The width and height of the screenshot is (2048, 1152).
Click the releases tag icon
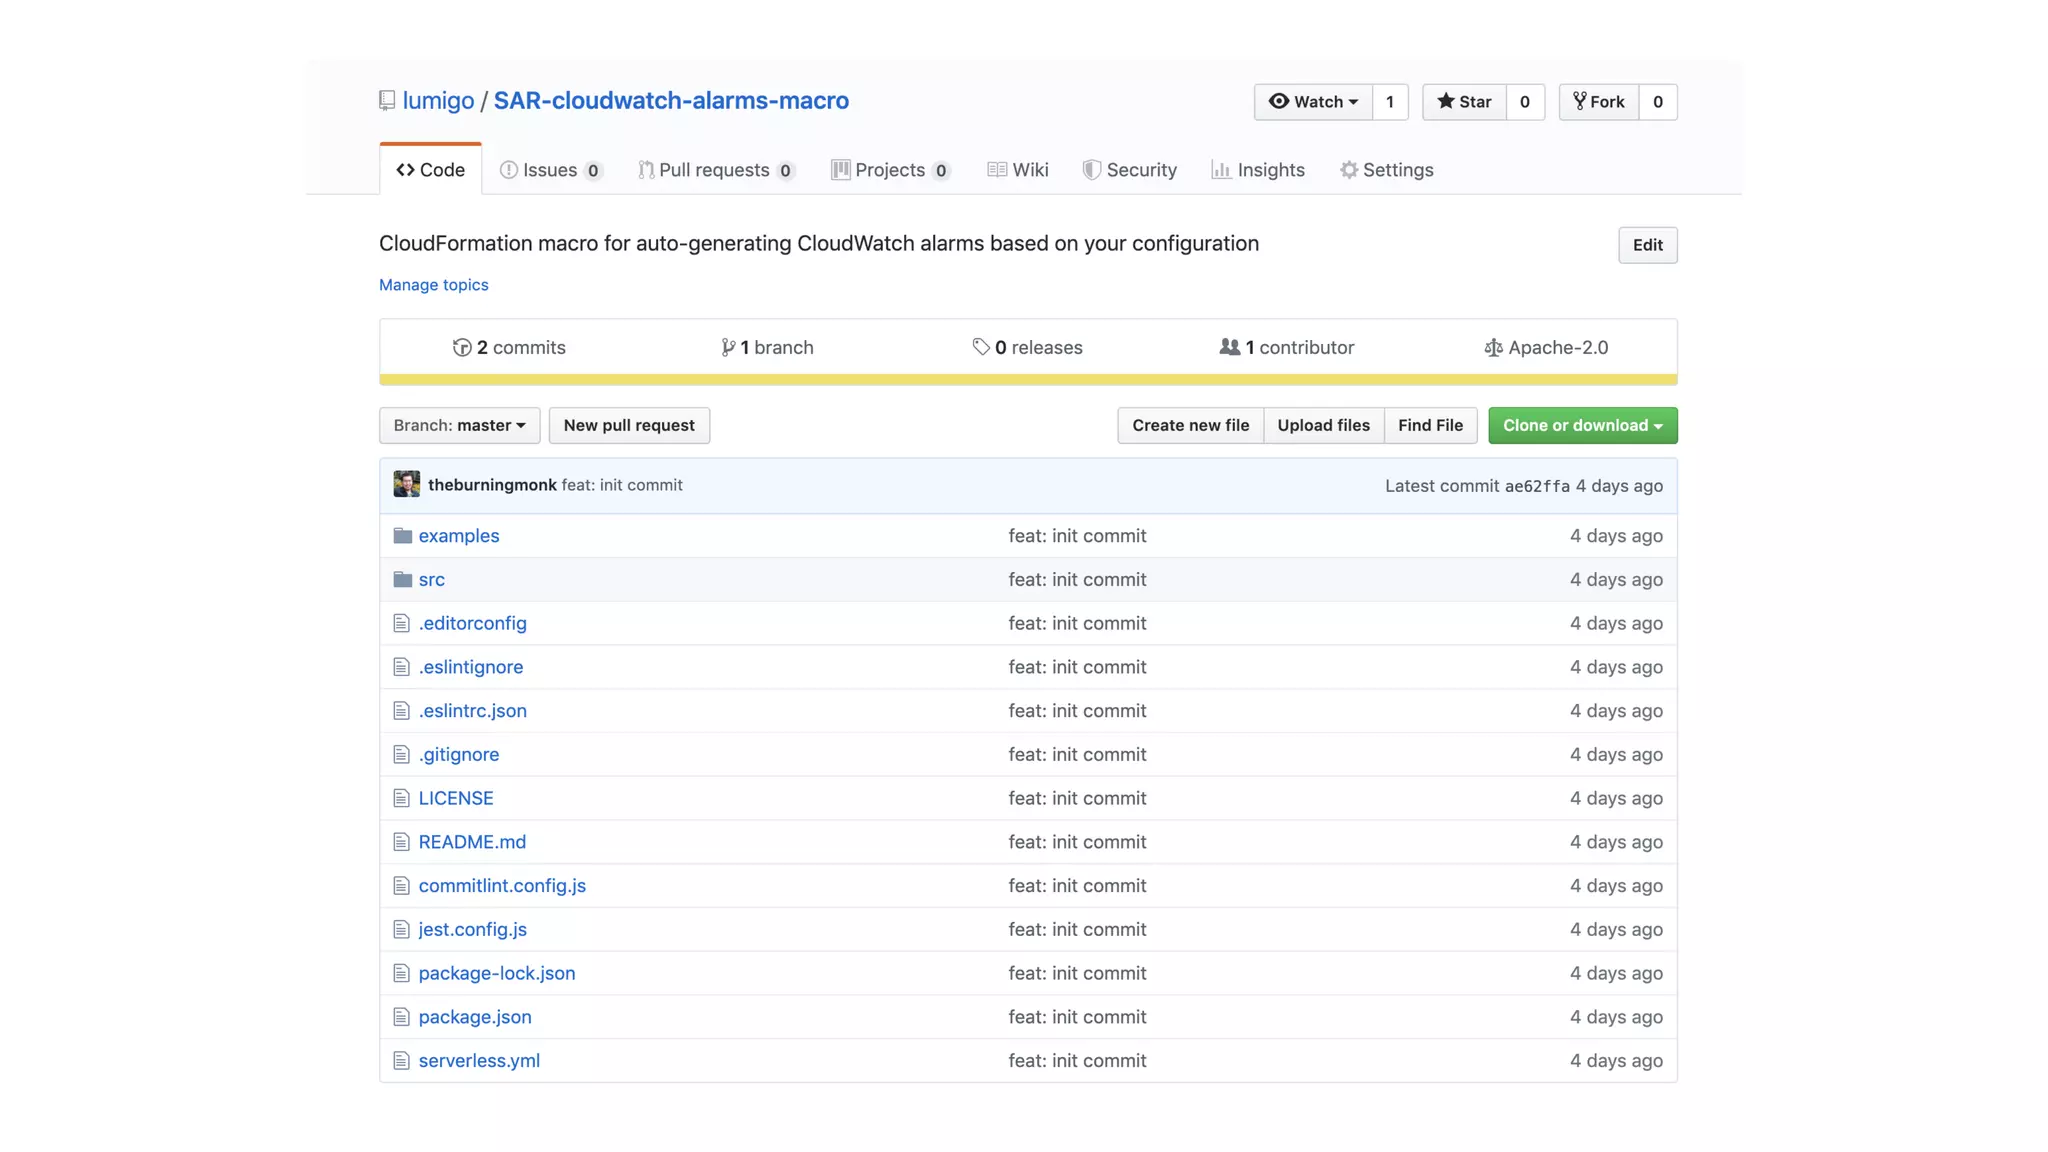981,347
